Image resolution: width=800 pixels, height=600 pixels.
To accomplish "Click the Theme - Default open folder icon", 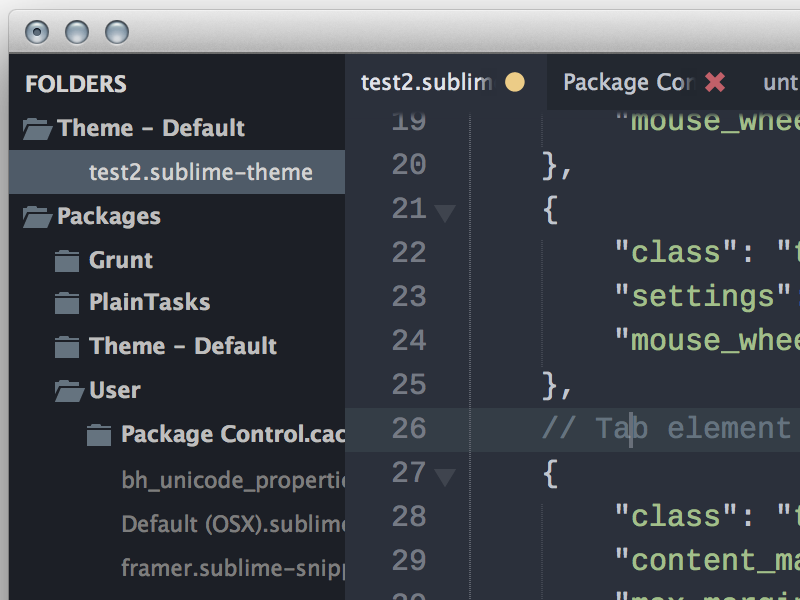I will coord(36,128).
